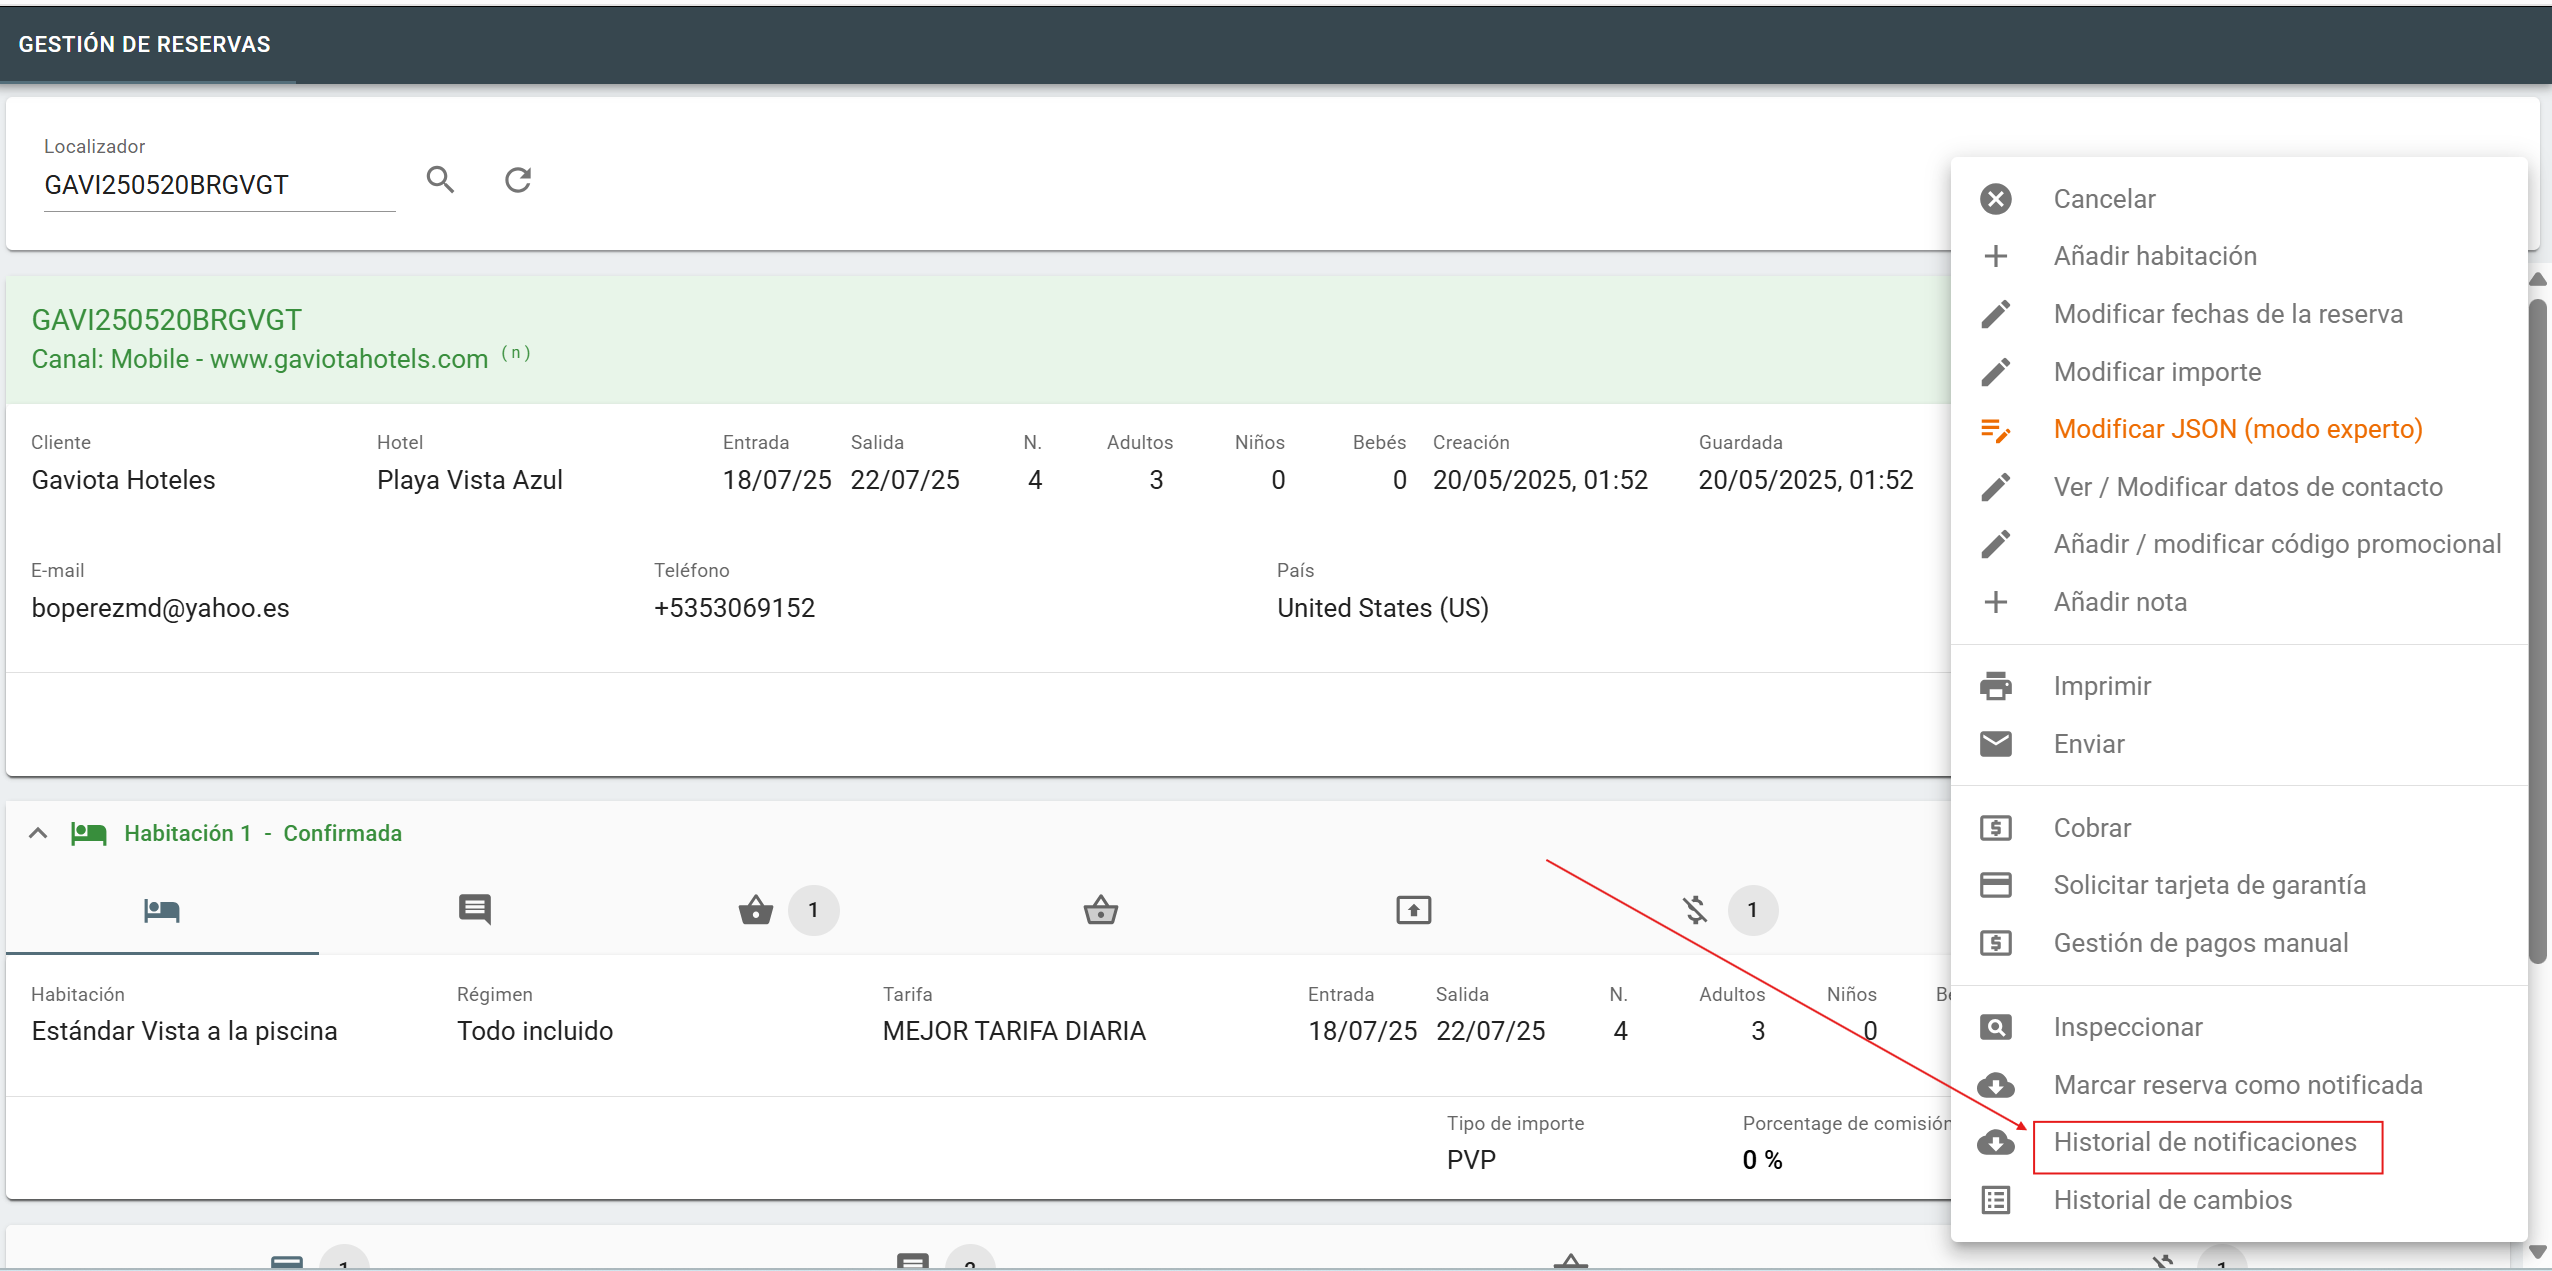Viewport: 2552px width, 1271px height.
Task: Select the bed icon room details tab
Action: click(161, 910)
